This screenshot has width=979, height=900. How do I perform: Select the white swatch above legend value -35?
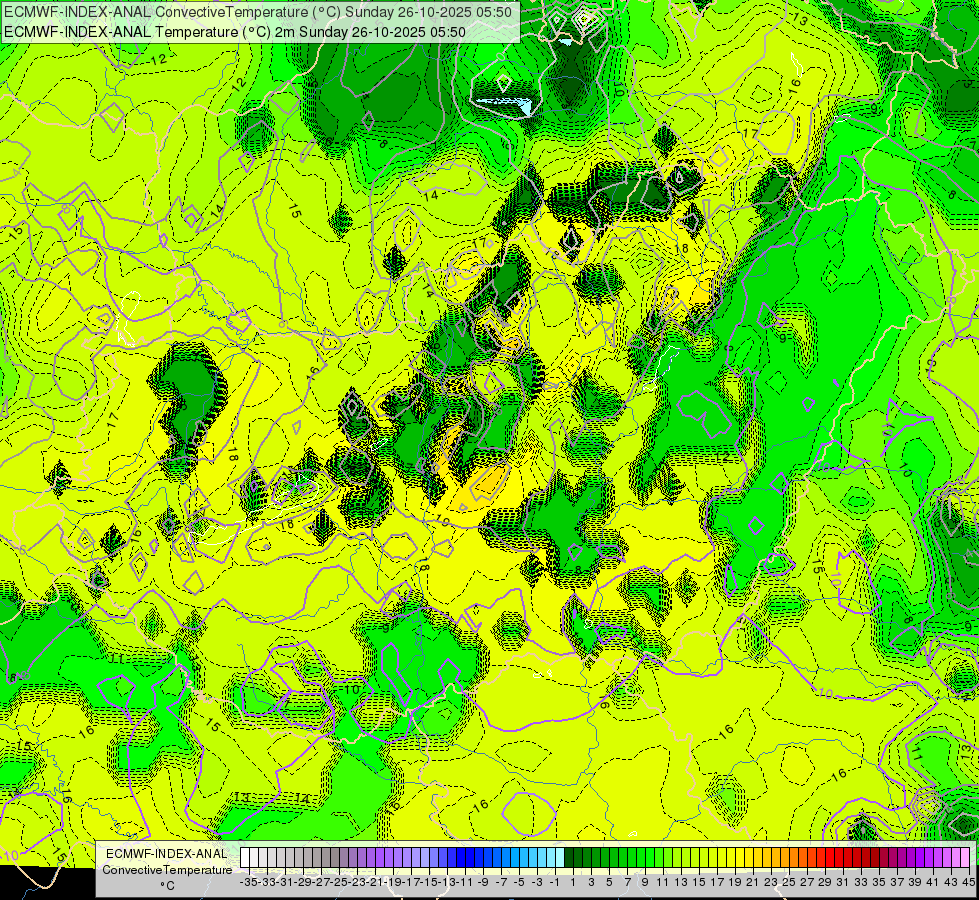coord(245,858)
